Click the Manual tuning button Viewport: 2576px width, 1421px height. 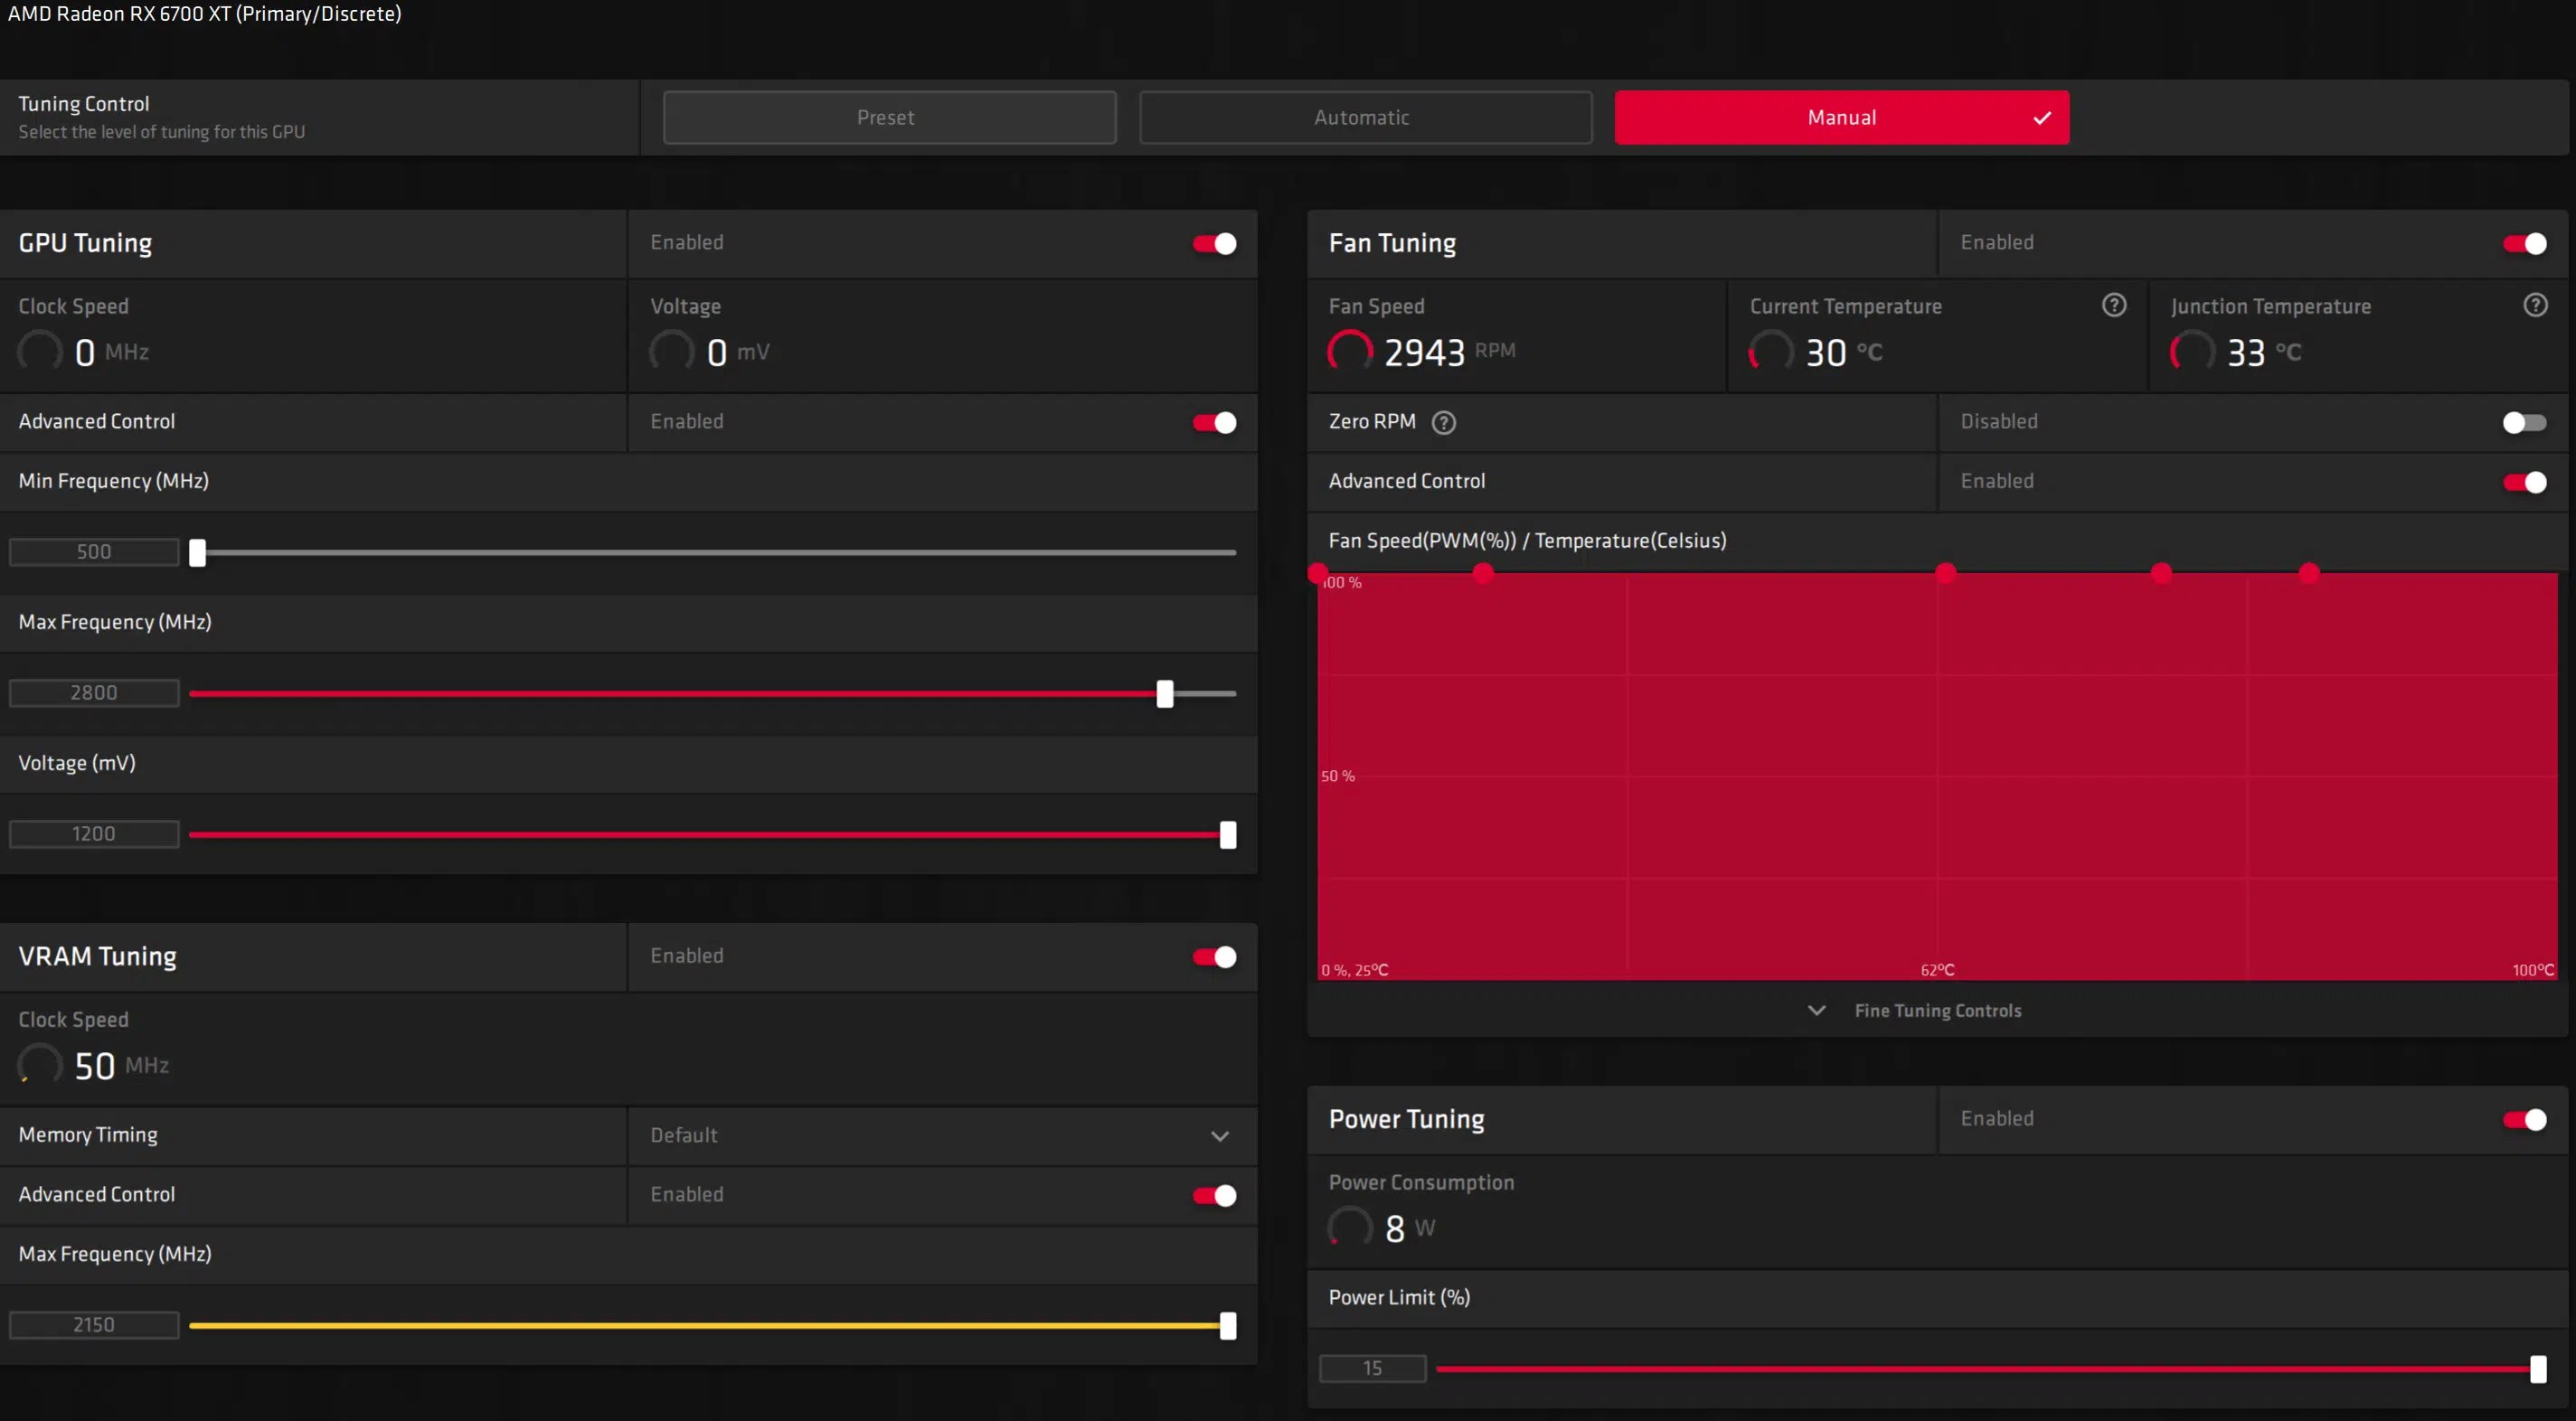coord(1841,117)
